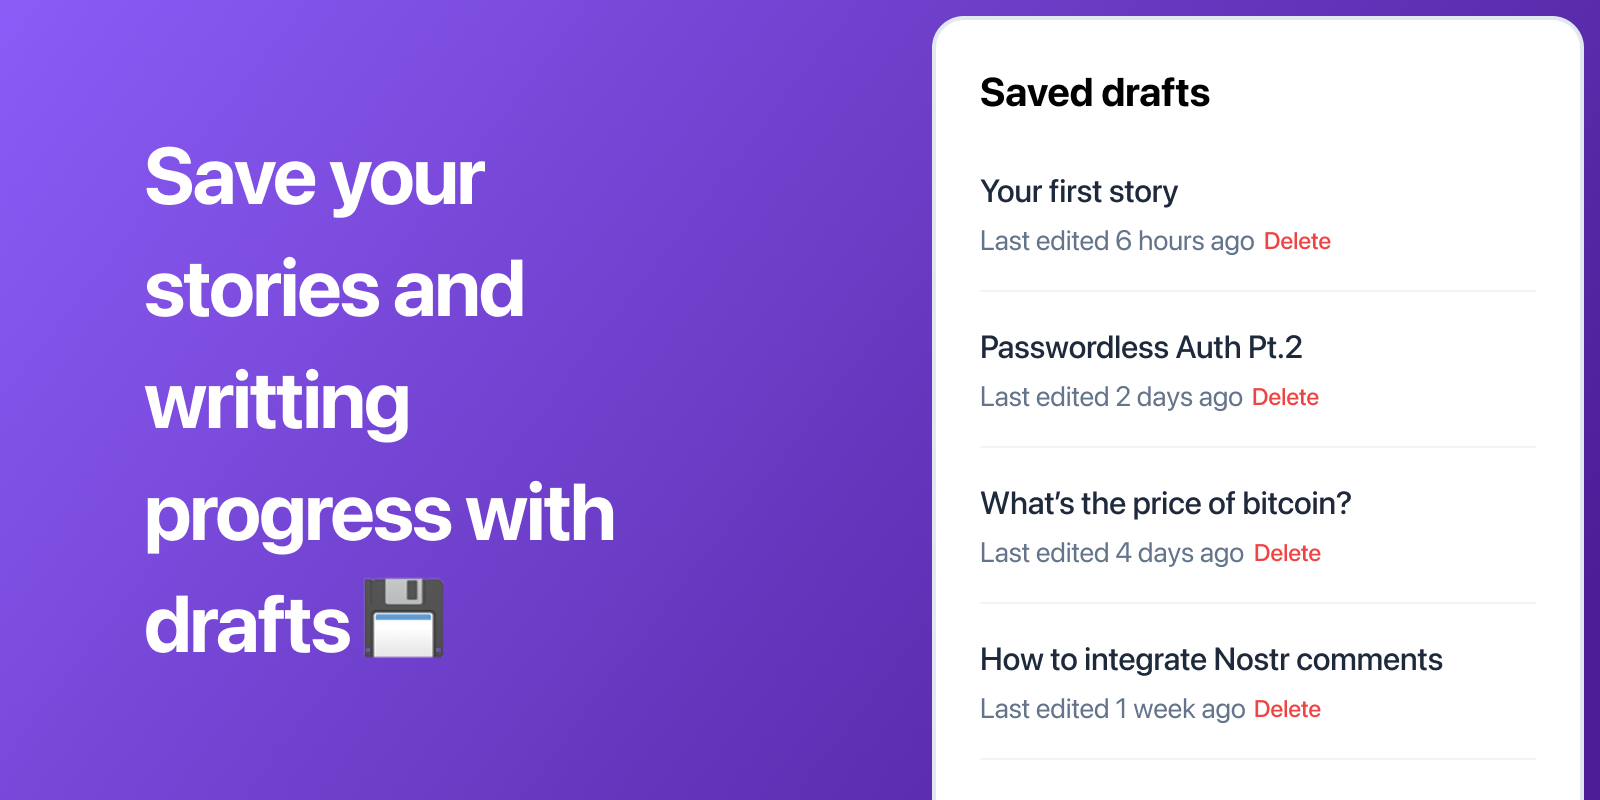Click the word 'writting' in the headline
Viewport: 1600px width, 800px height.
point(277,402)
